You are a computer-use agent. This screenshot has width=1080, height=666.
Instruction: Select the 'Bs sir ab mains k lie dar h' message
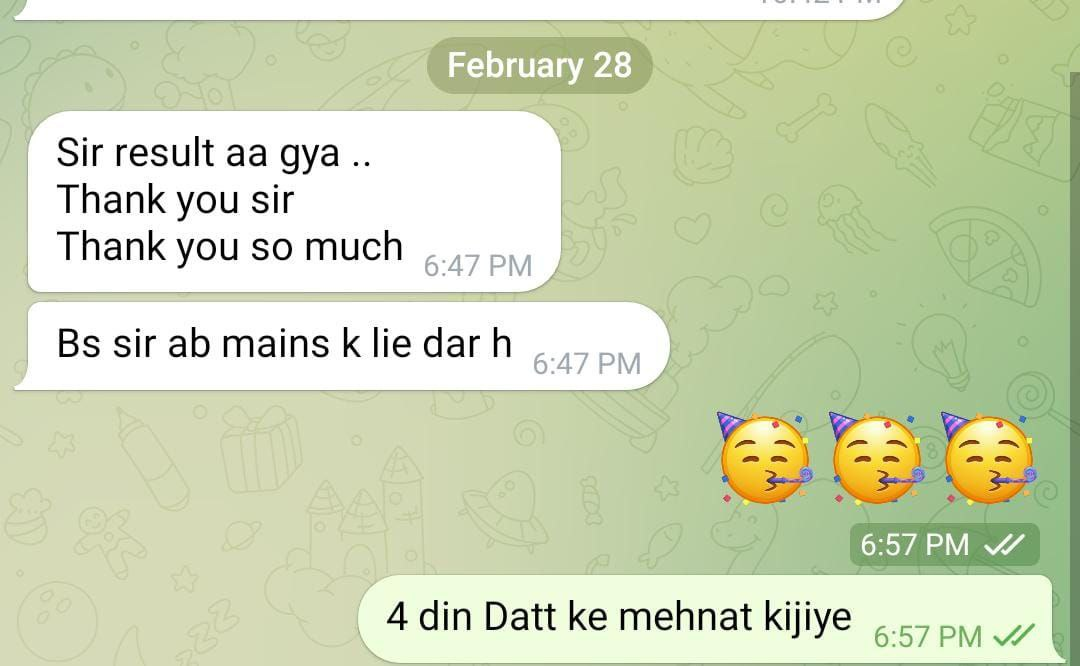[342, 346]
